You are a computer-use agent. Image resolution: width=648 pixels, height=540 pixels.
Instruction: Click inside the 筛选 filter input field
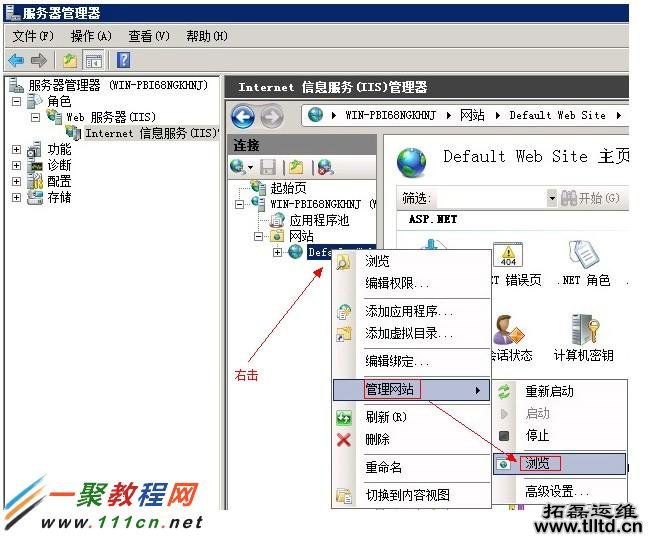click(x=491, y=199)
